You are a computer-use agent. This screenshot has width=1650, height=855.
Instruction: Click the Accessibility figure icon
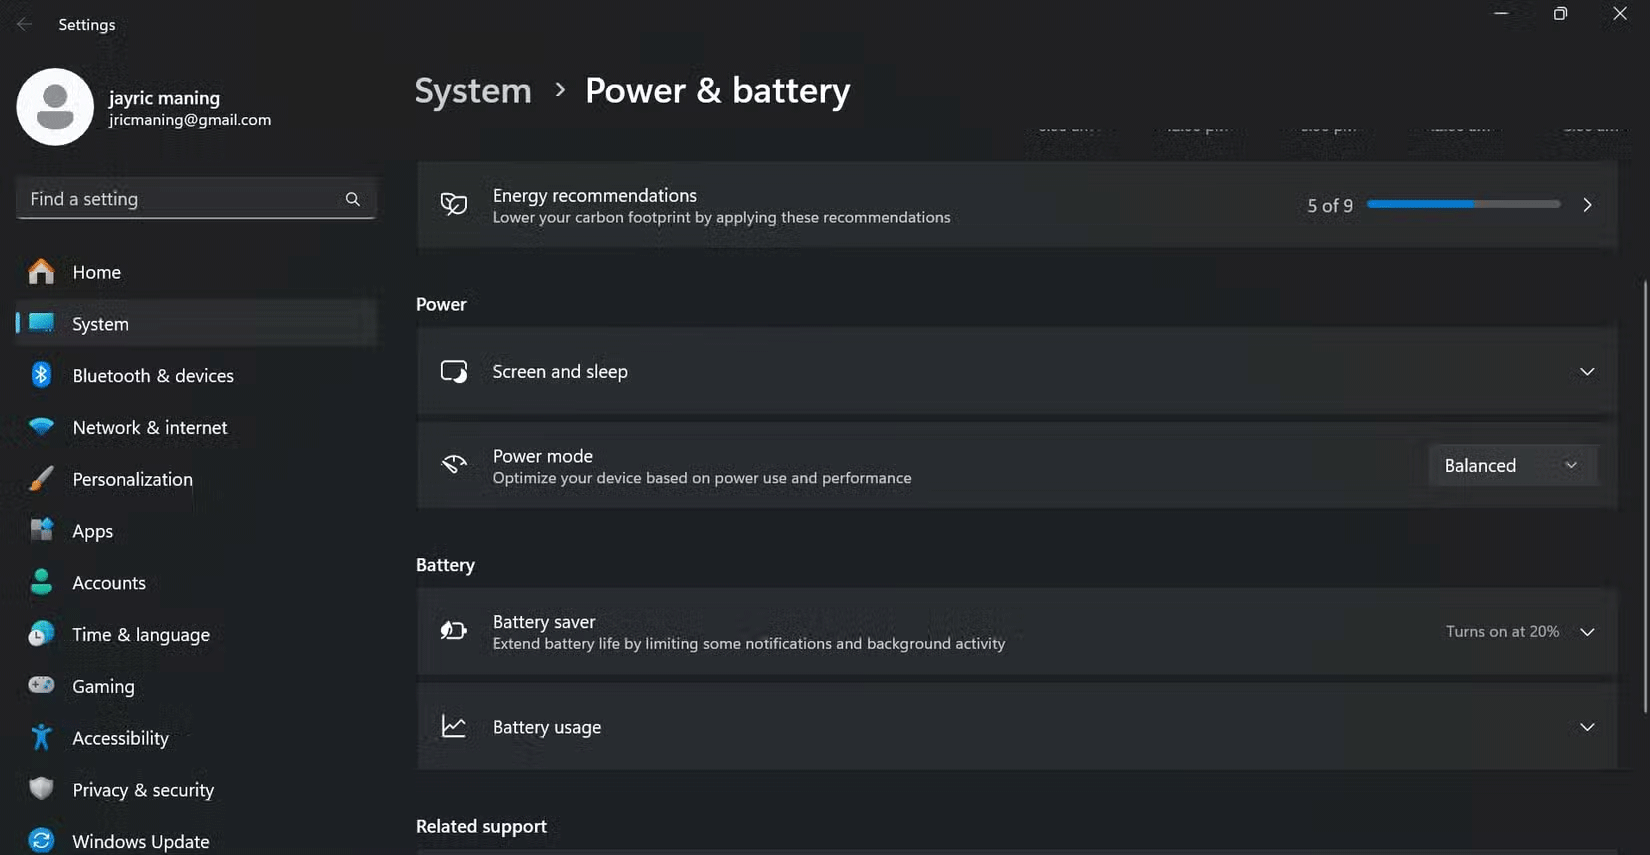[x=41, y=738]
